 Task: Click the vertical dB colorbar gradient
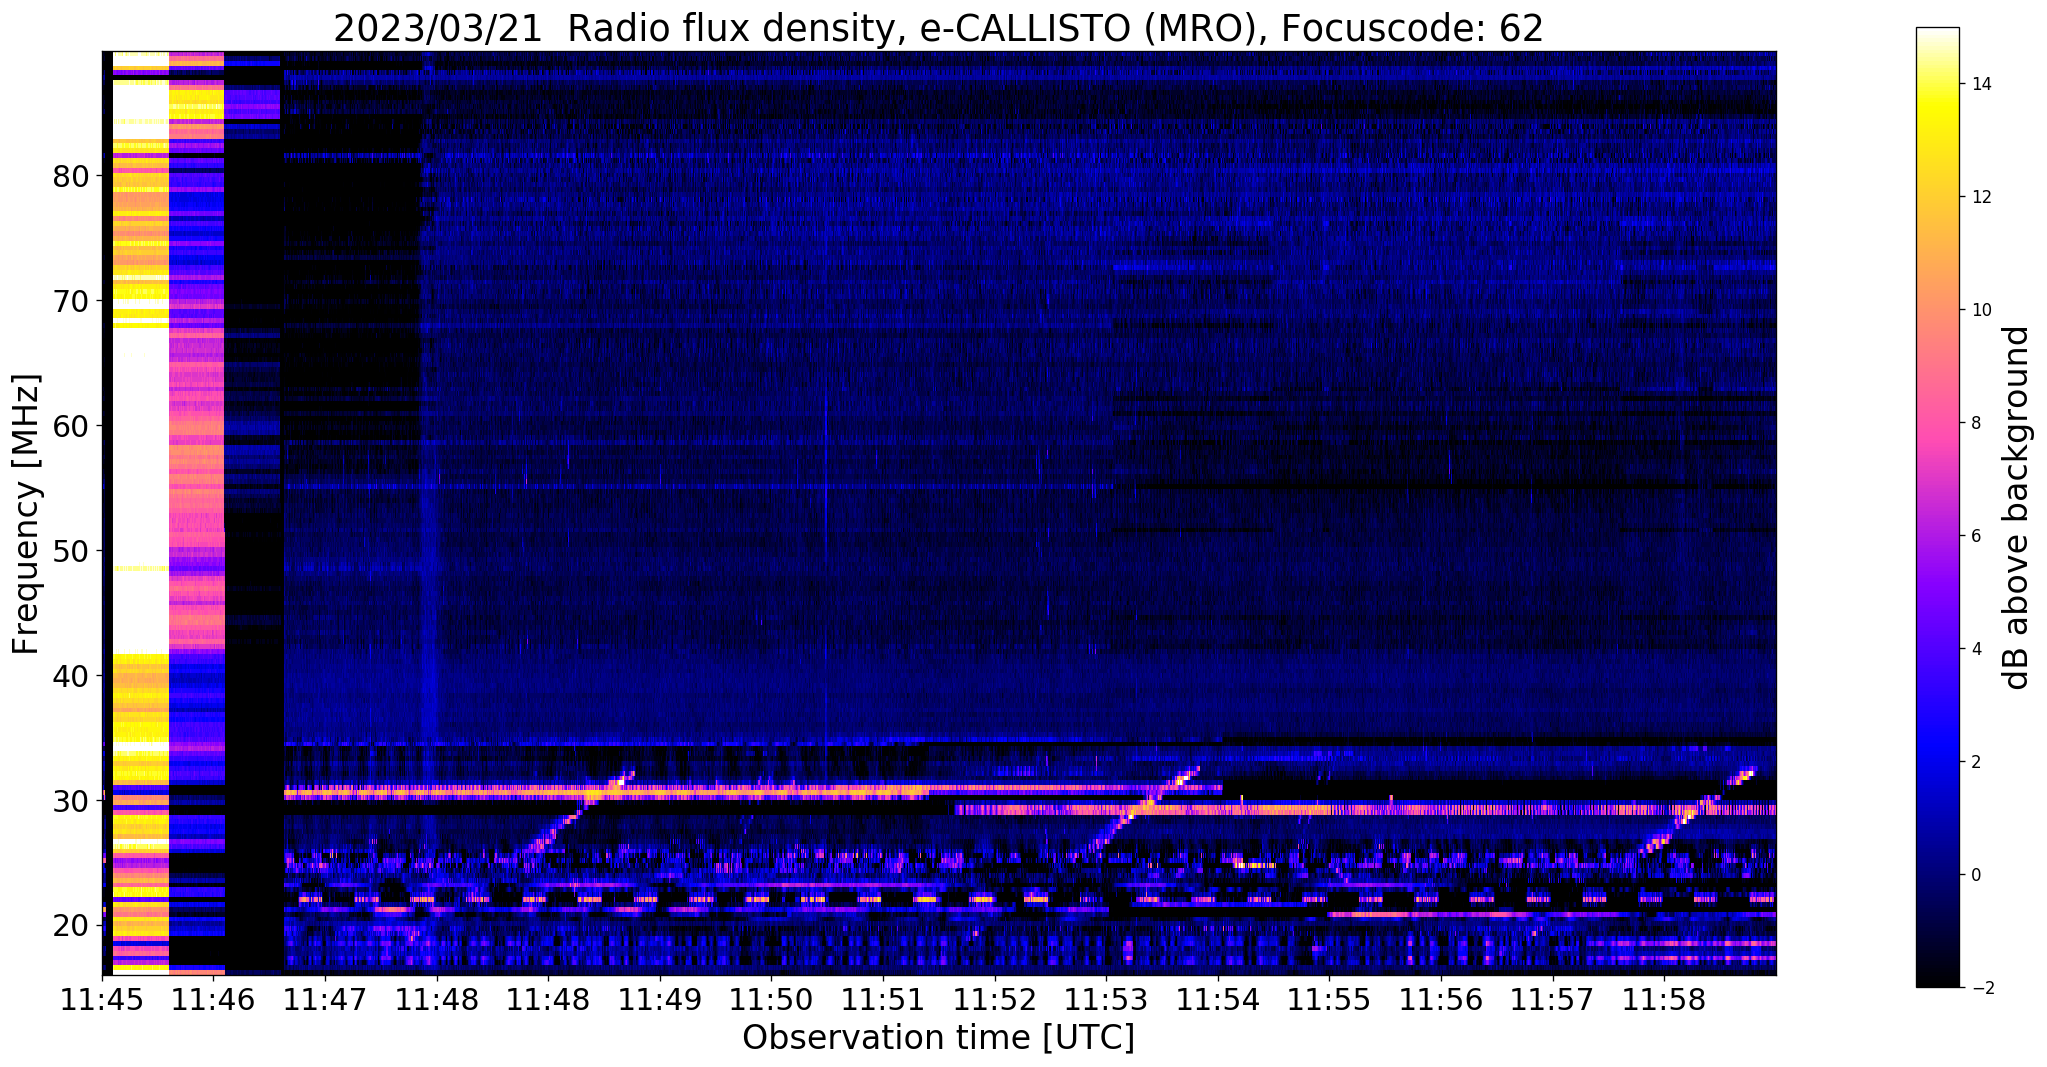1937,508
